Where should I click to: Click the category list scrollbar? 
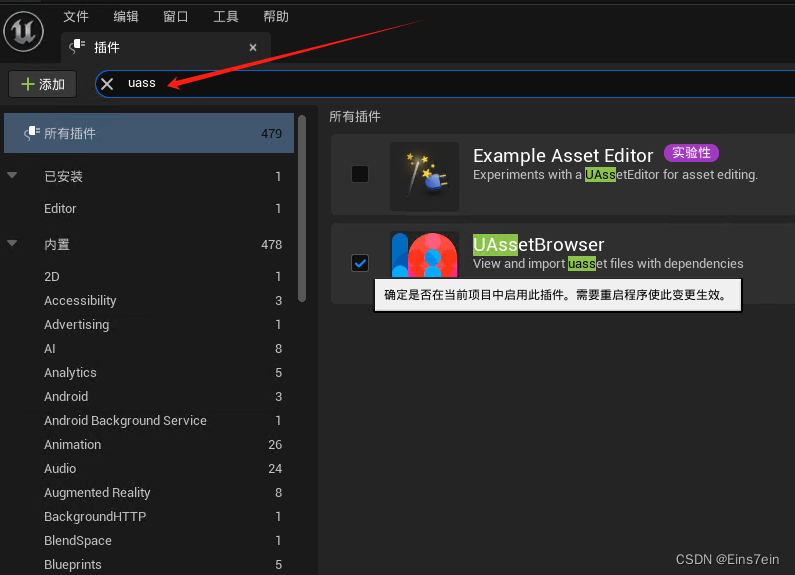pos(302,208)
